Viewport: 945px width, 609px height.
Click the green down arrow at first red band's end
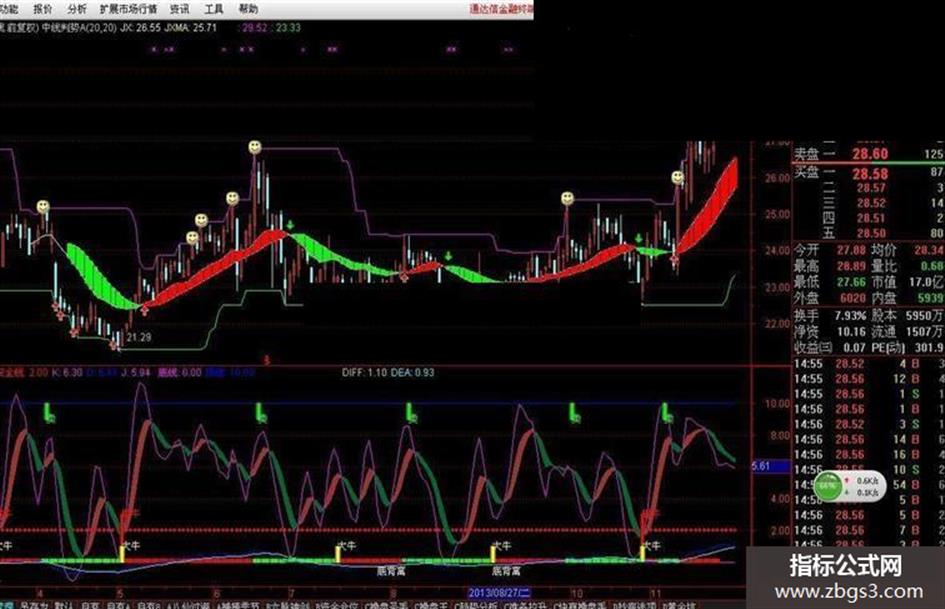tap(290, 226)
